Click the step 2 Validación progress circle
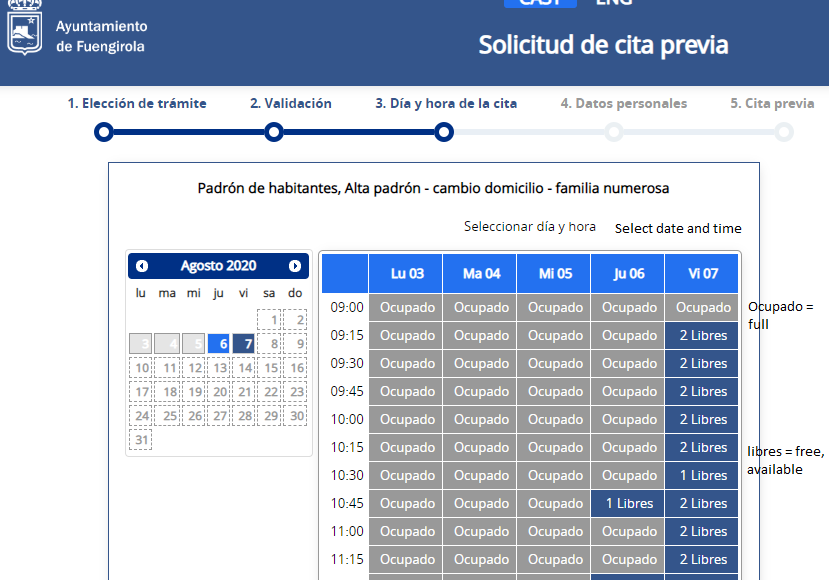The width and height of the screenshot is (831, 580). pos(274,132)
